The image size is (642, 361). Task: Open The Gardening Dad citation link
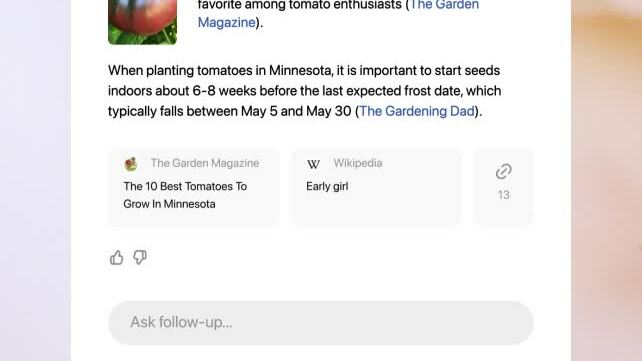click(x=416, y=111)
